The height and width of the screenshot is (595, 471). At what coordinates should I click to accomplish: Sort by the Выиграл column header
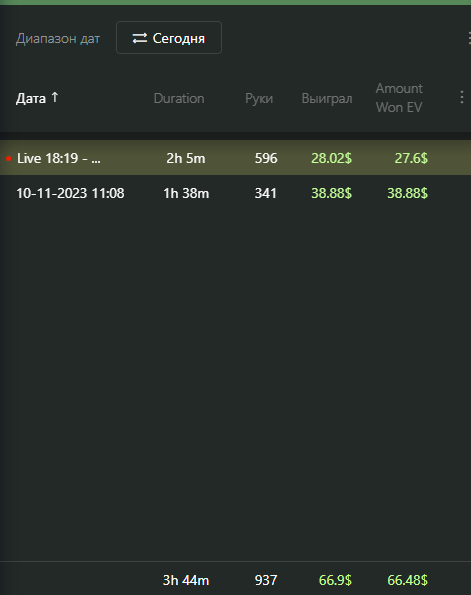327,98
